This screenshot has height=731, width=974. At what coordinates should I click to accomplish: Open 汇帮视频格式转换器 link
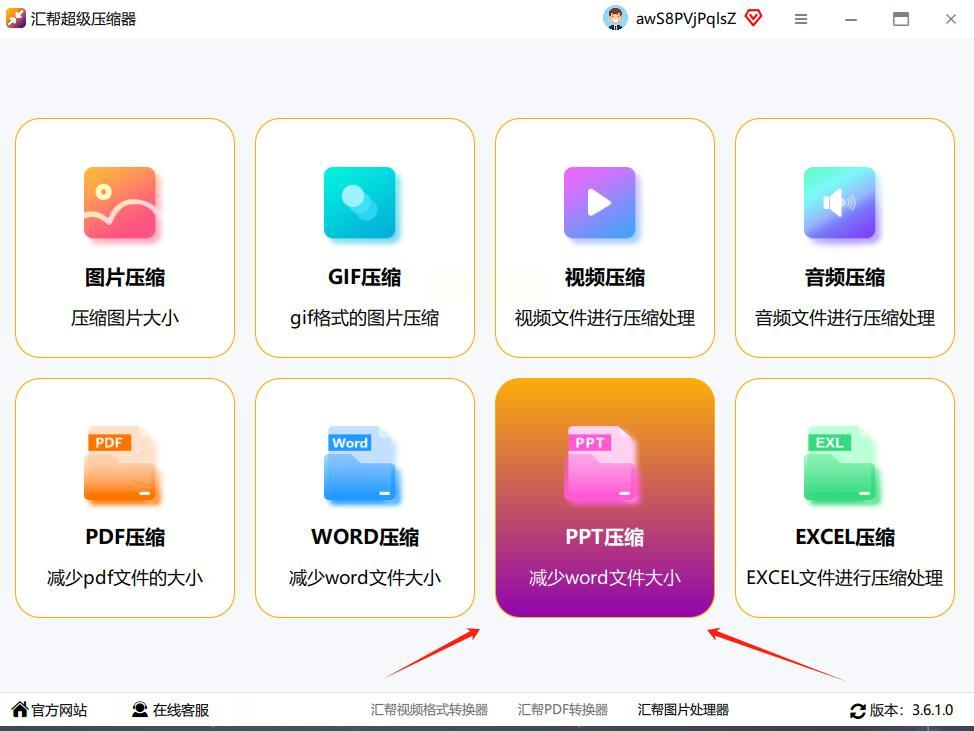point(429,709)
